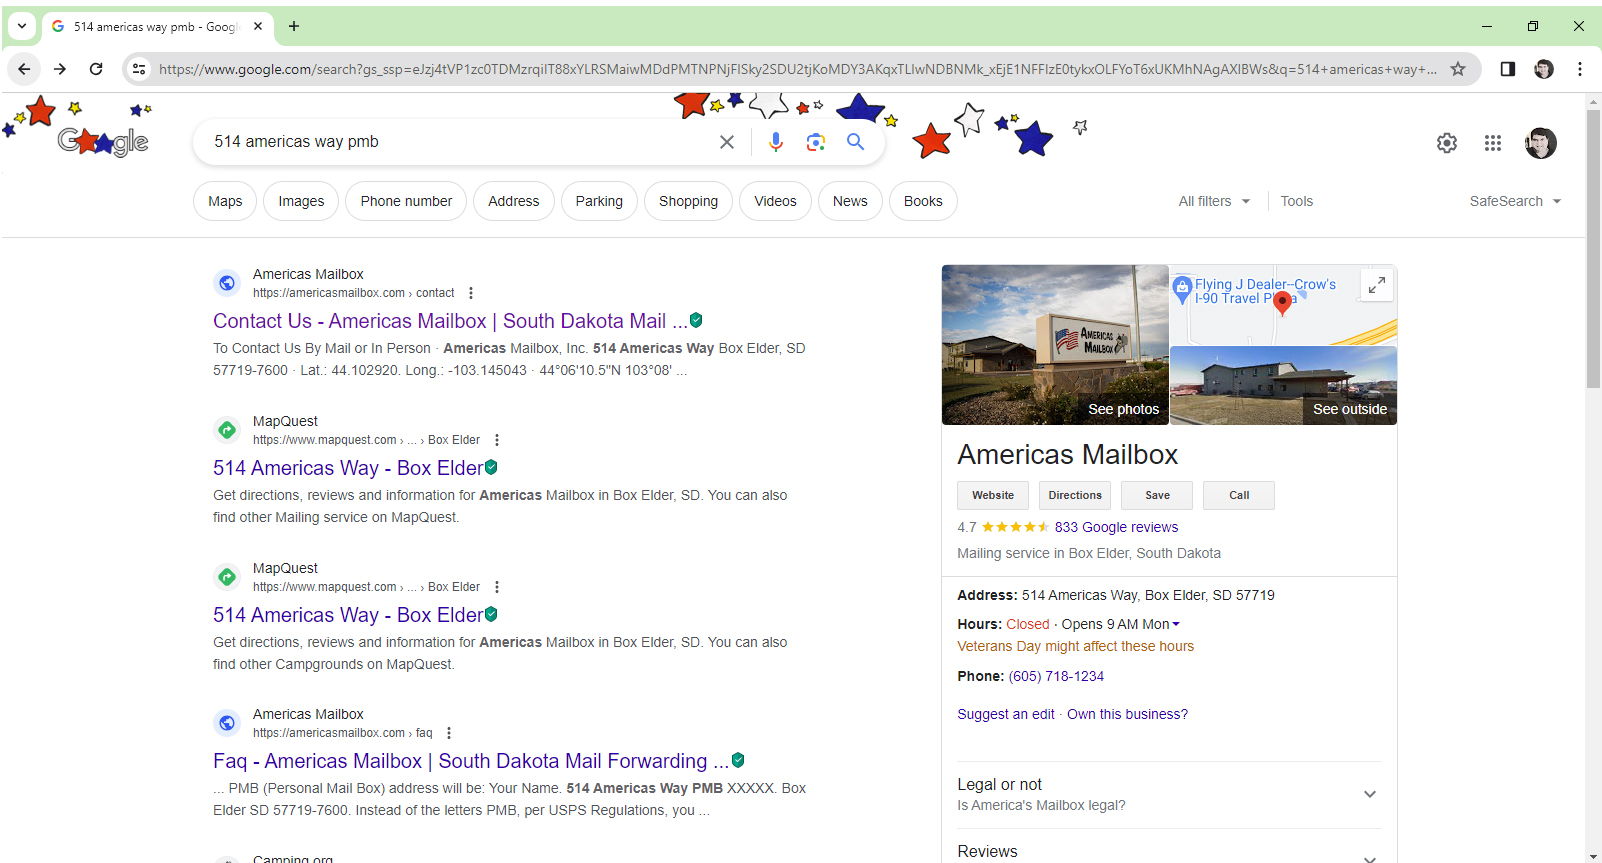Click the browser forward arrow

click(x=60, y=69)
